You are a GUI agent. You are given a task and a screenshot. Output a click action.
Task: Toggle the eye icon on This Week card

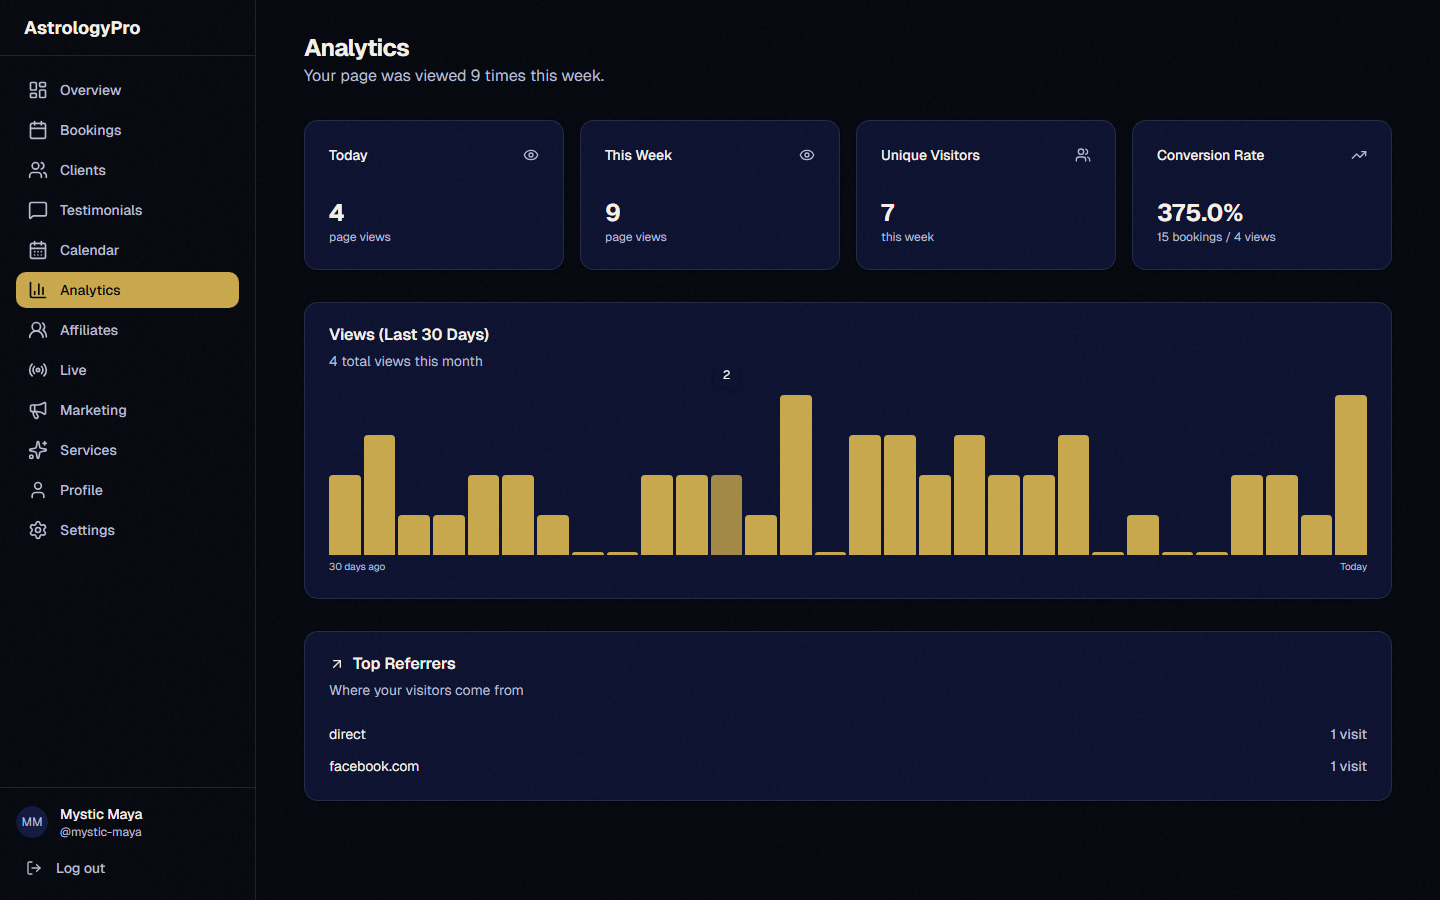(x=806, y=155)
